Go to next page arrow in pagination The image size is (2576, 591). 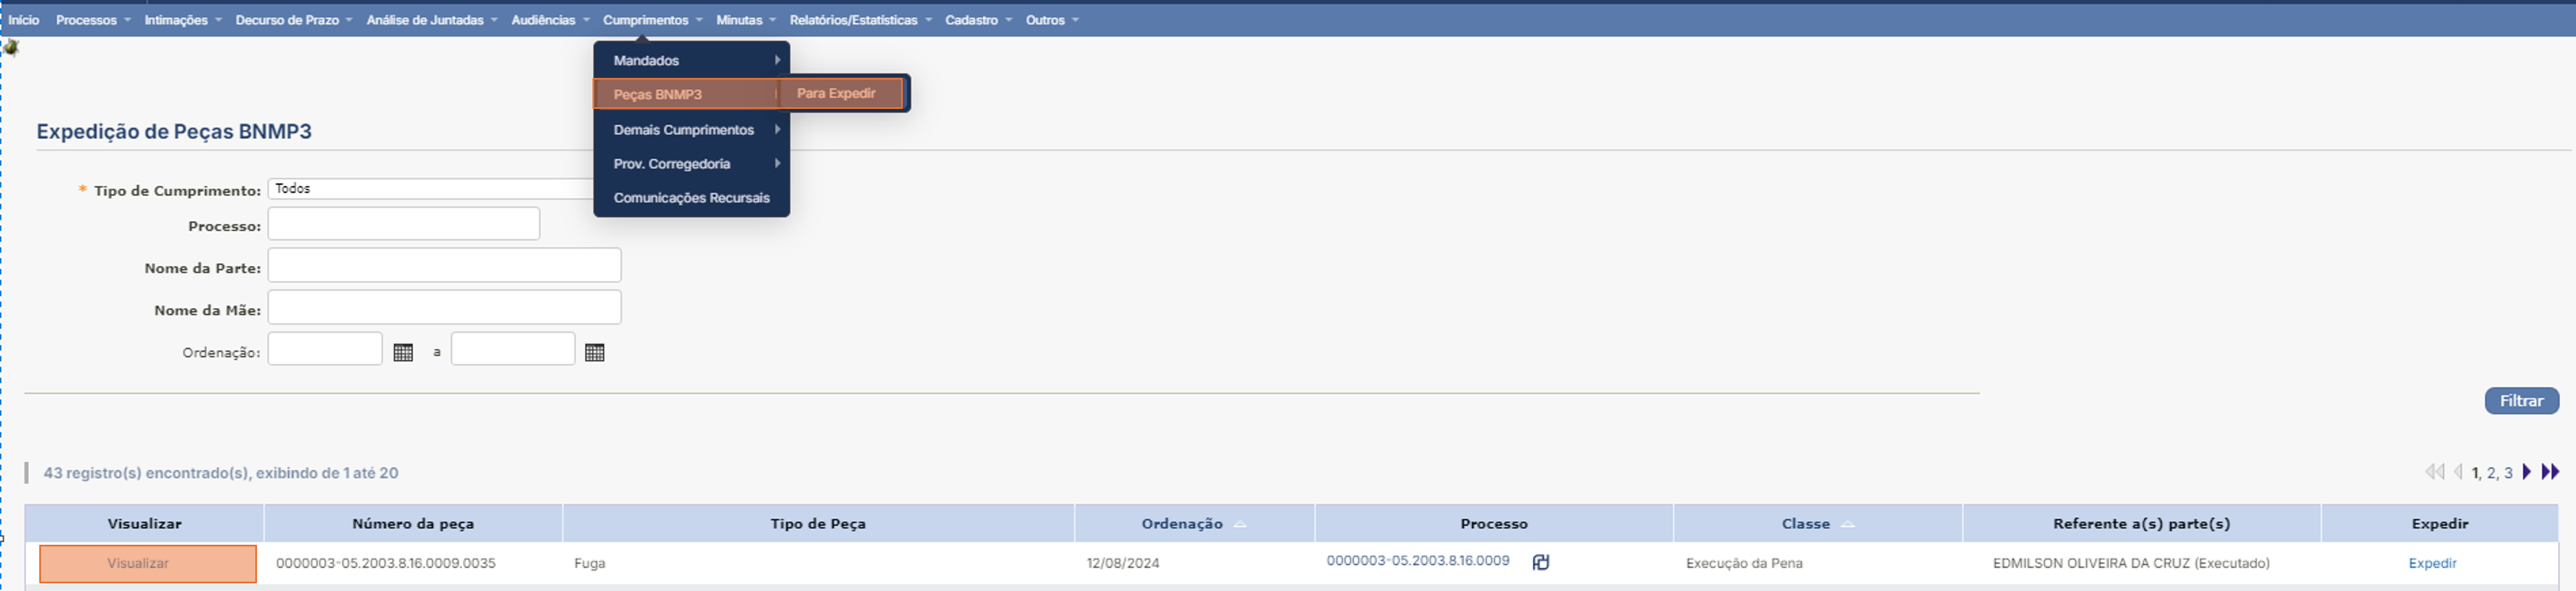(2526, 472)
